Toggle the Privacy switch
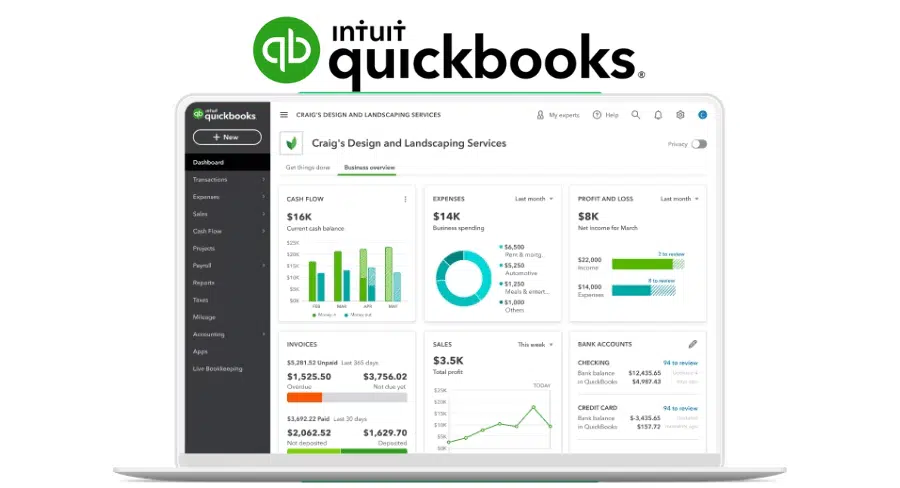Image resolution: width=900 pixels, height=488 pixels. [x=699, y=144]
